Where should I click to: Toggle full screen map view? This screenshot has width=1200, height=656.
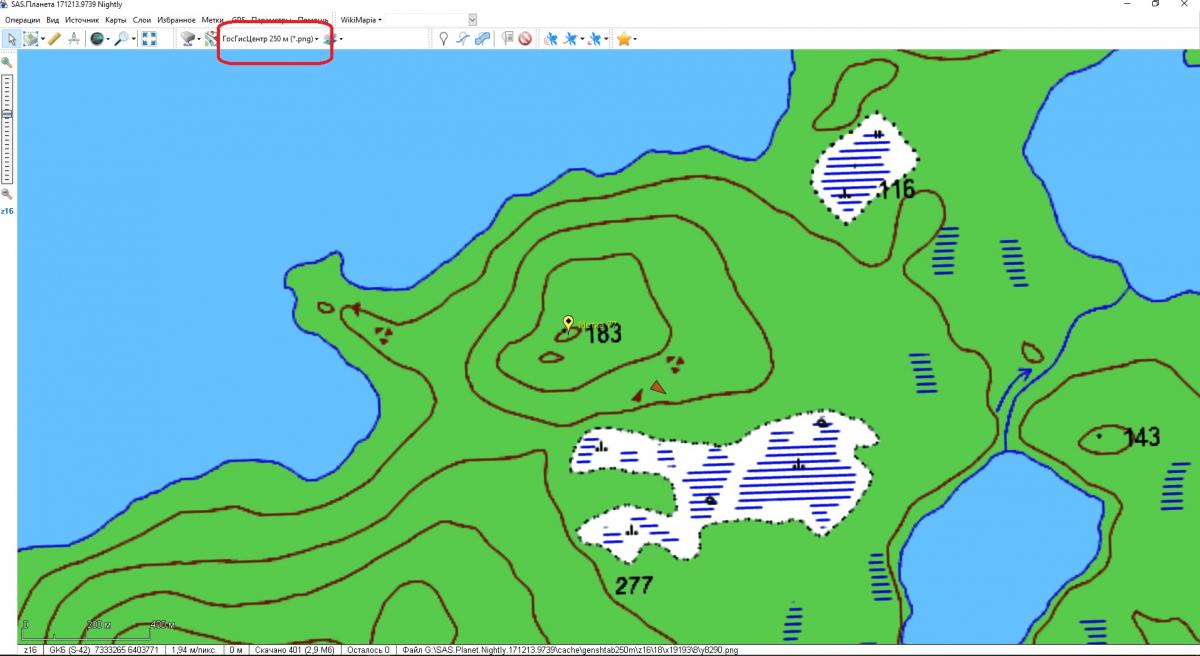point(149,39)
